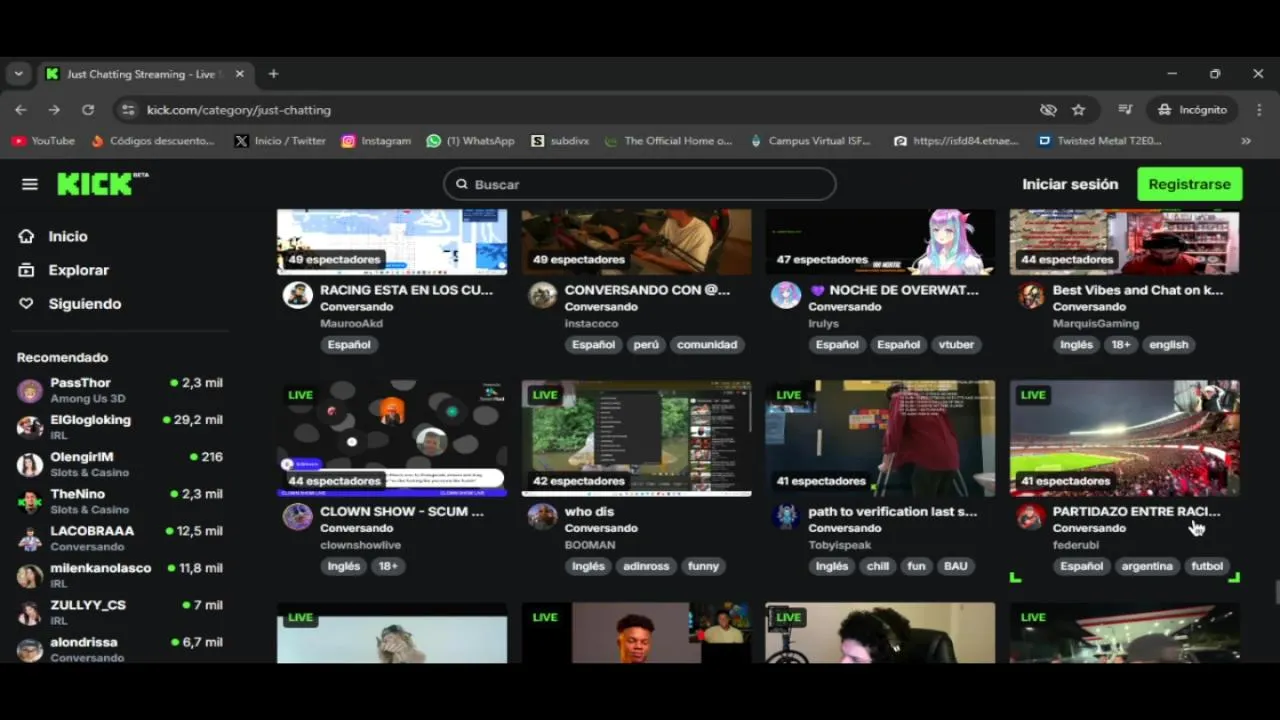The image size is (1280, 720).
Task: Click the kick.com address bar URL
Action: (x=238, y=110)
